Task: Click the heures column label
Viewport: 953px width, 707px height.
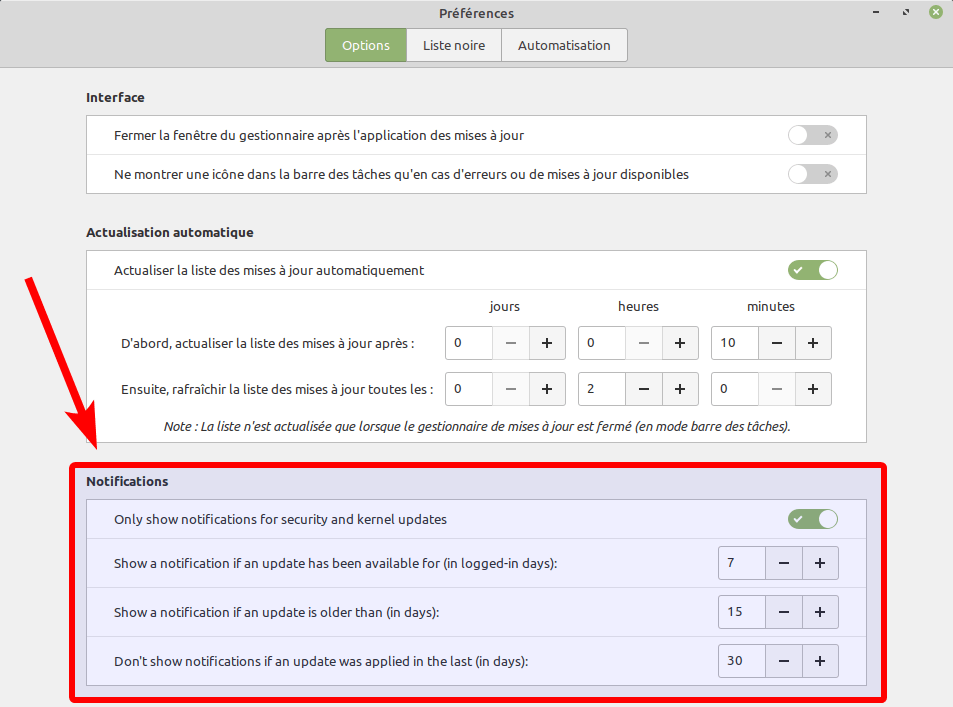Action: 638,306
